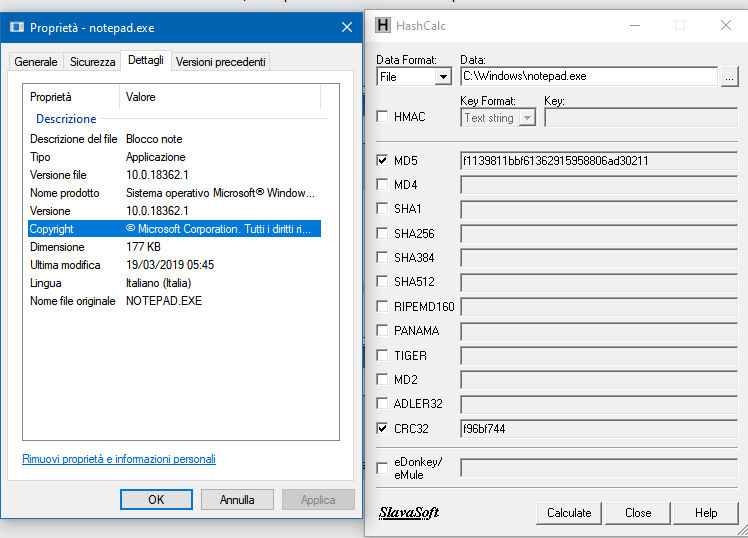Click the Annulla button

(x=237, y=499)
